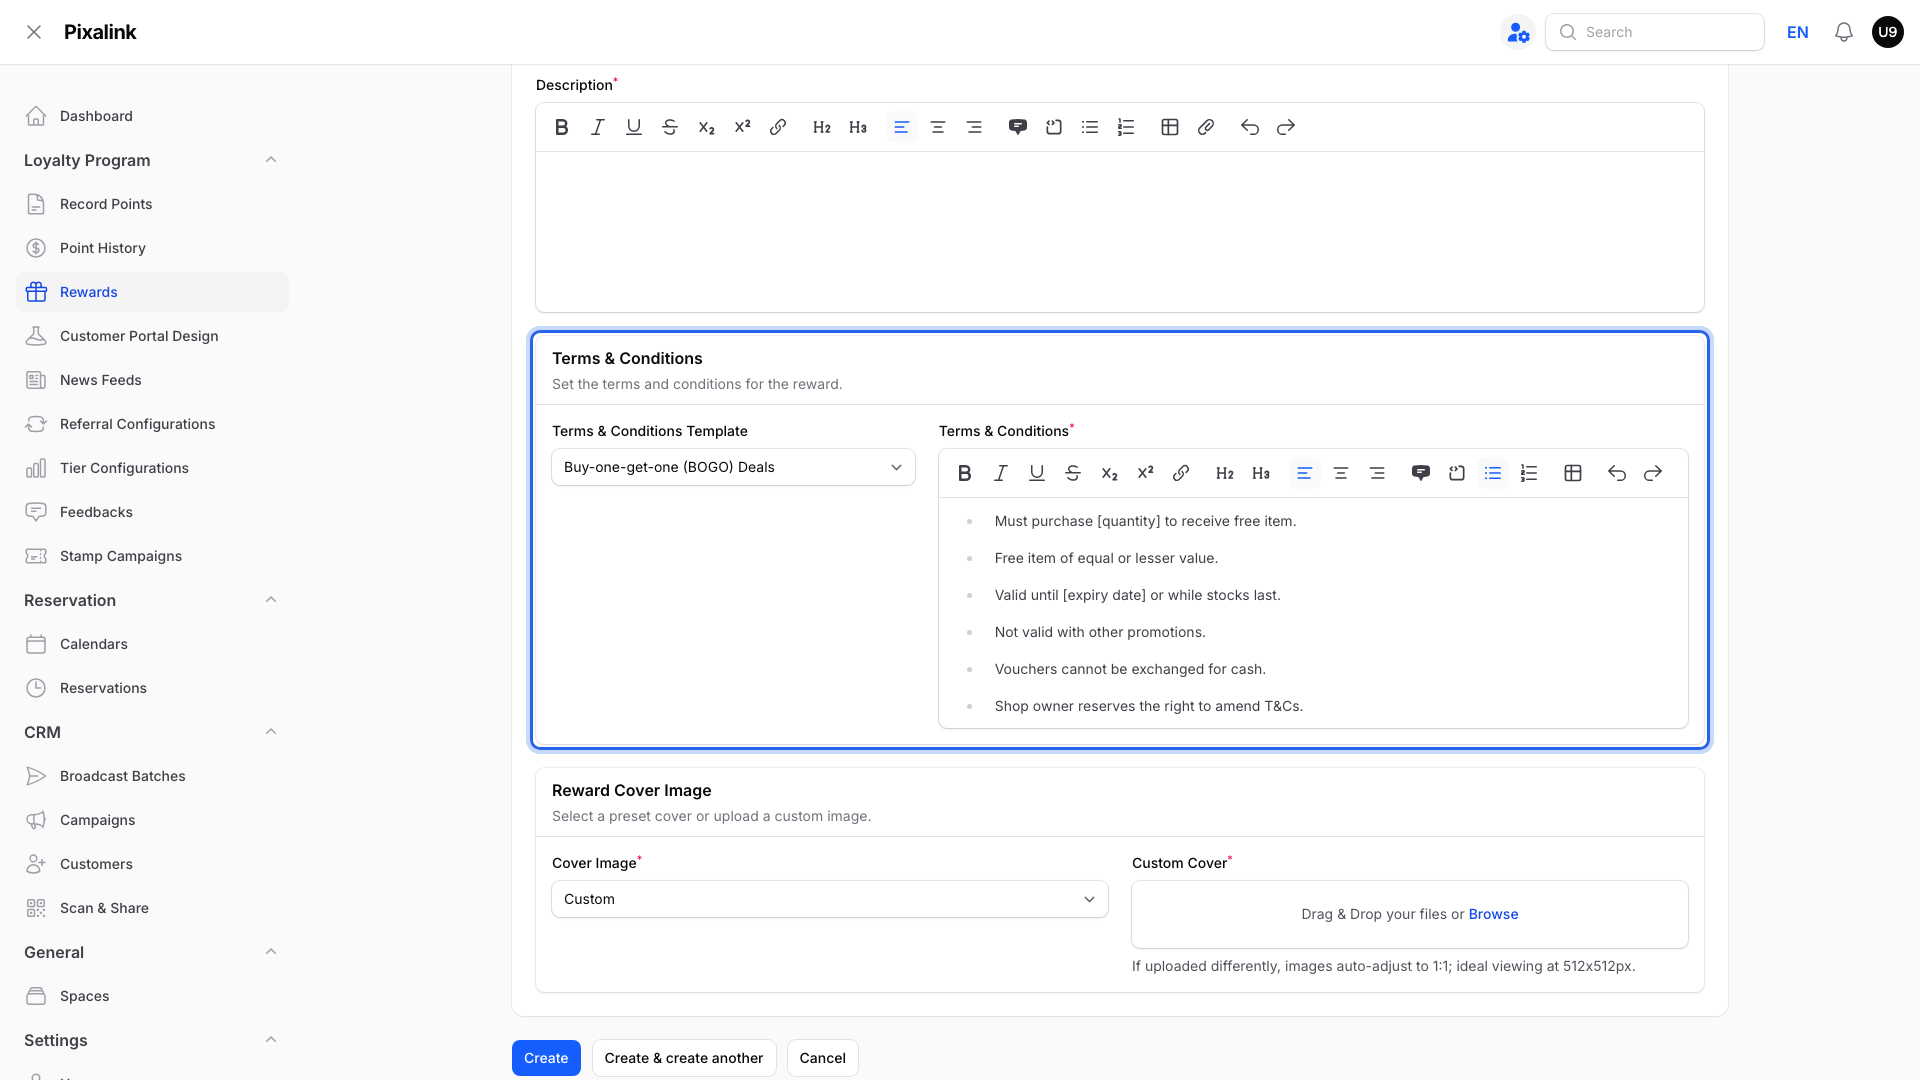Viewport: 1920px width, 1080px height.
Task: Open user settings icon beside search
Action: pyautogui.click(x=1518, y=32)
